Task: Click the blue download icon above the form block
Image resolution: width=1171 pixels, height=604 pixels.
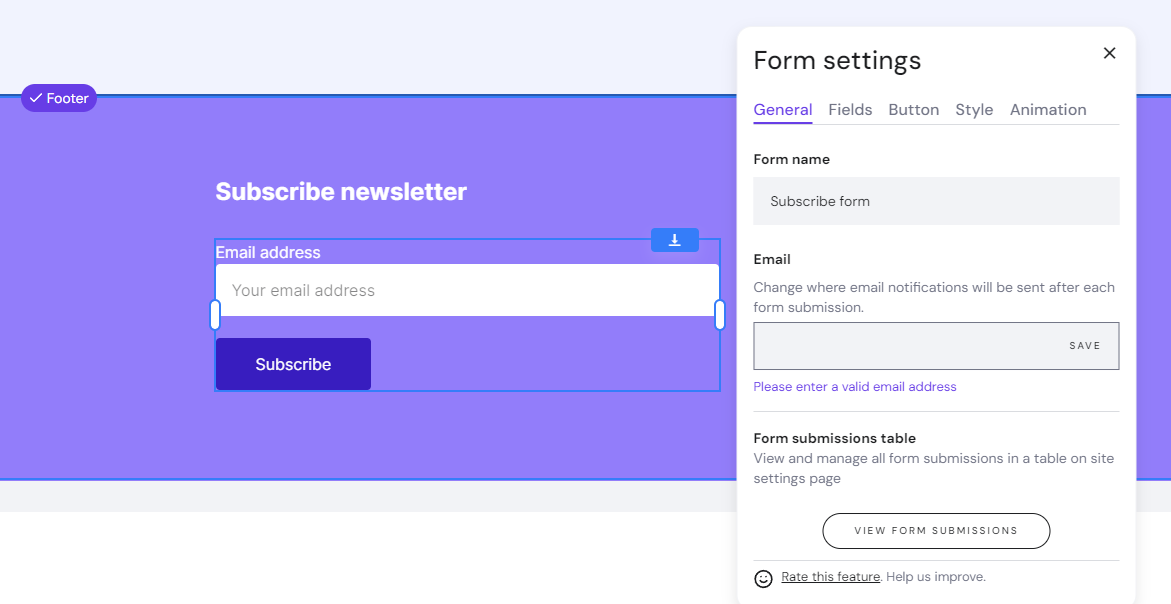Action: (675, 240)
